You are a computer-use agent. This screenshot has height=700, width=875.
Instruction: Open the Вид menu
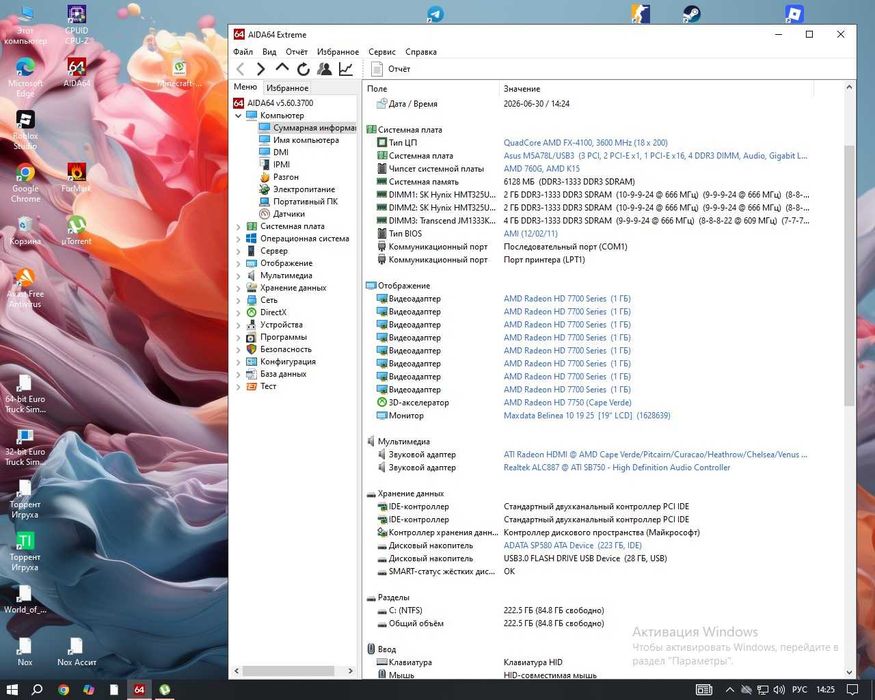tap(270, 52)
